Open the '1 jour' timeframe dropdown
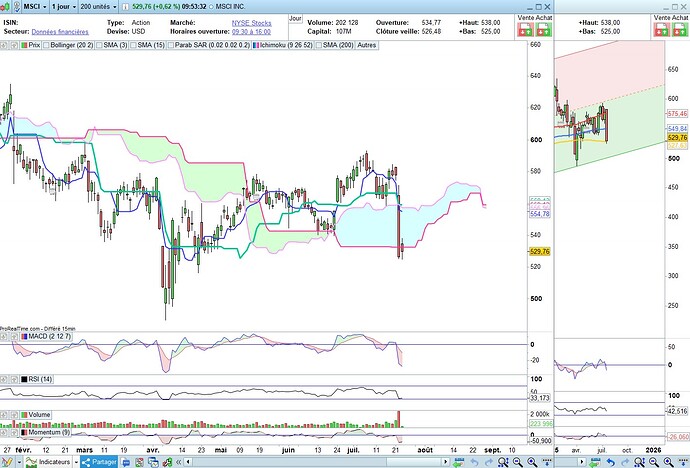 (63, 7)
